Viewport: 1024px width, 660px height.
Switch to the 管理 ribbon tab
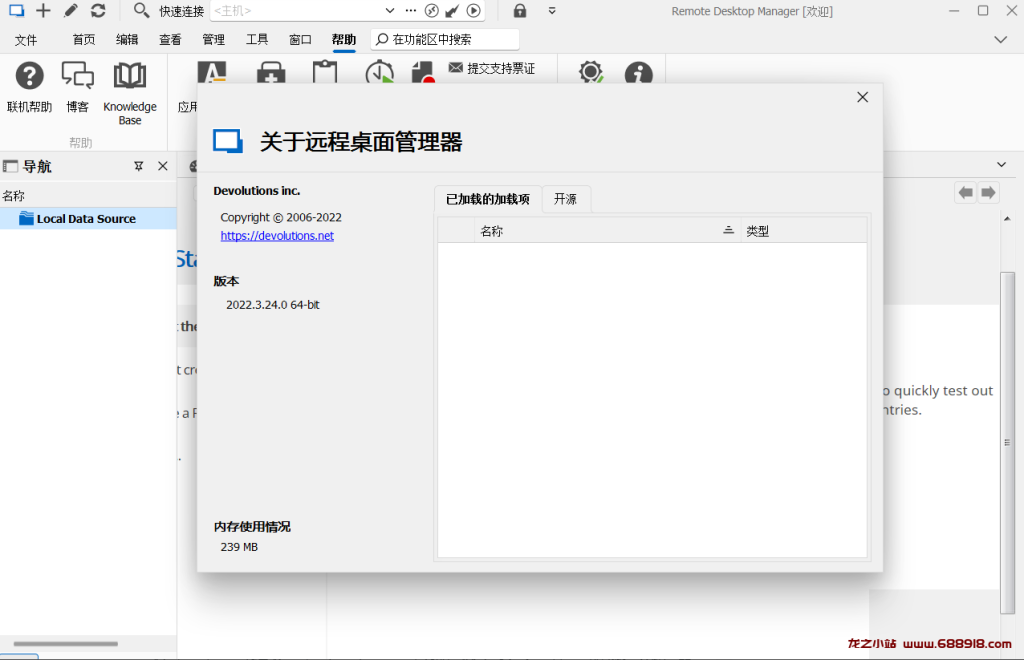pyautogui.click(x=214, y=40)
